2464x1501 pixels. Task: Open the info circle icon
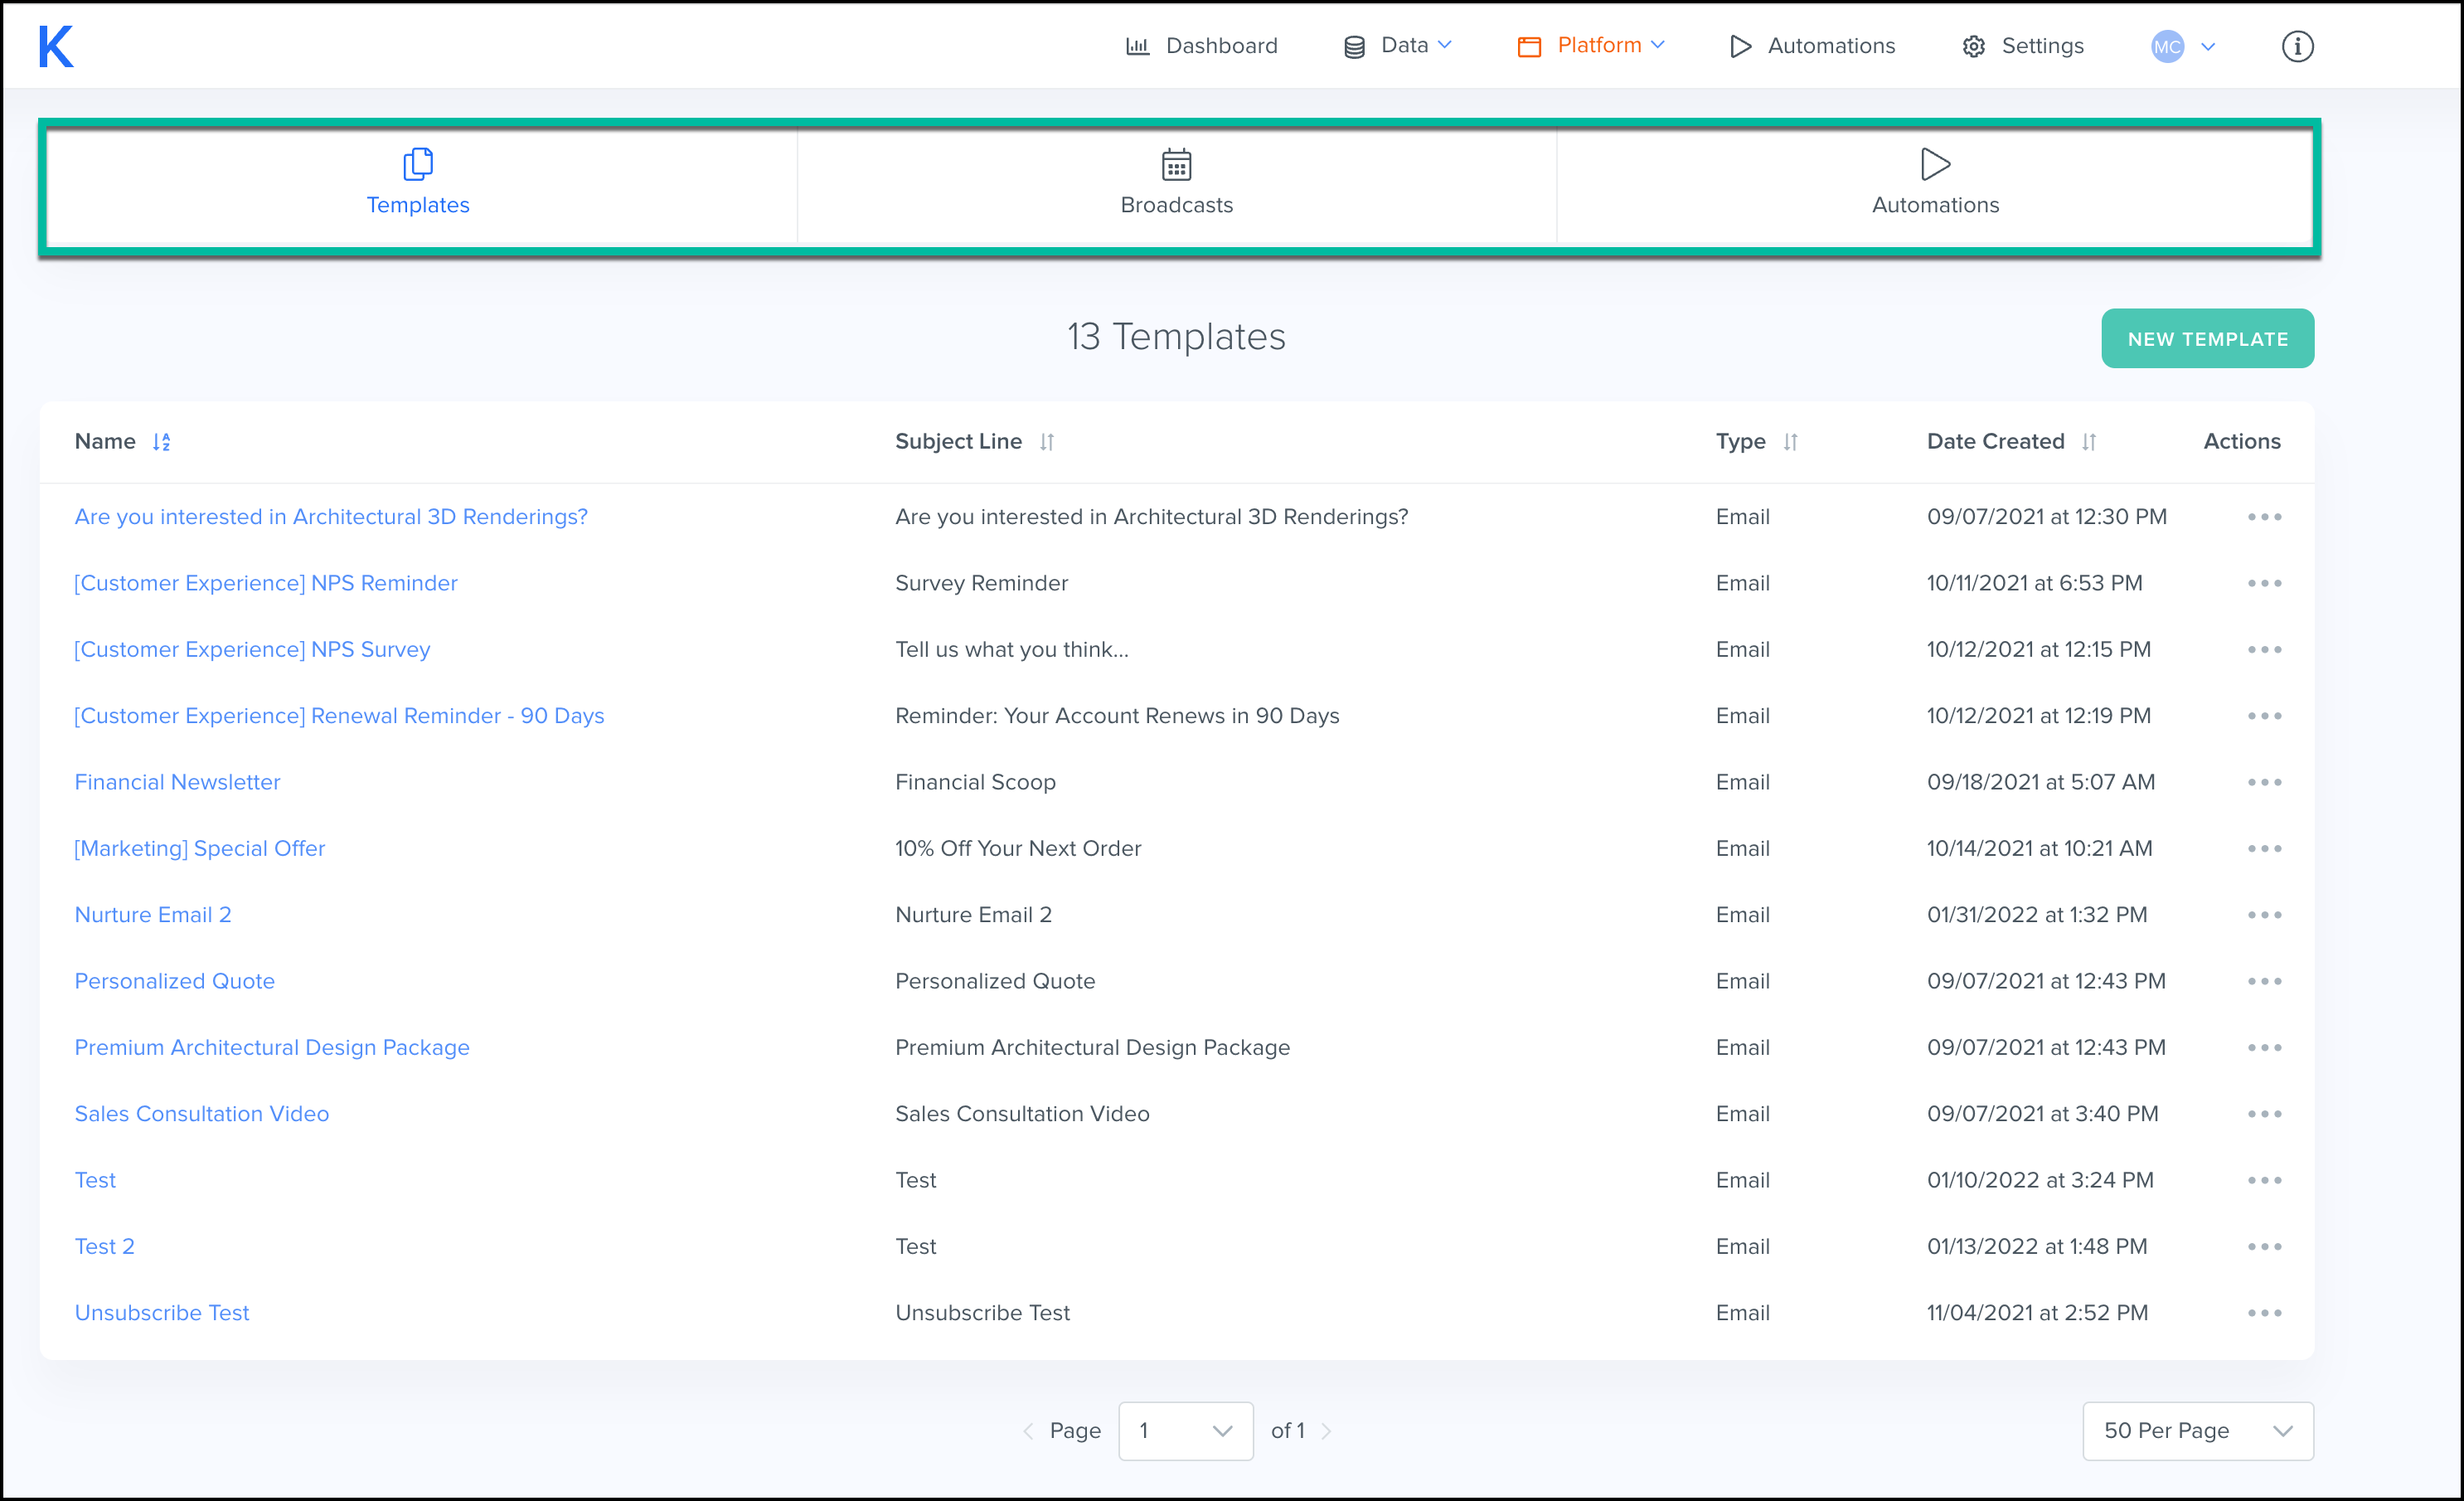pos(2296,46)
